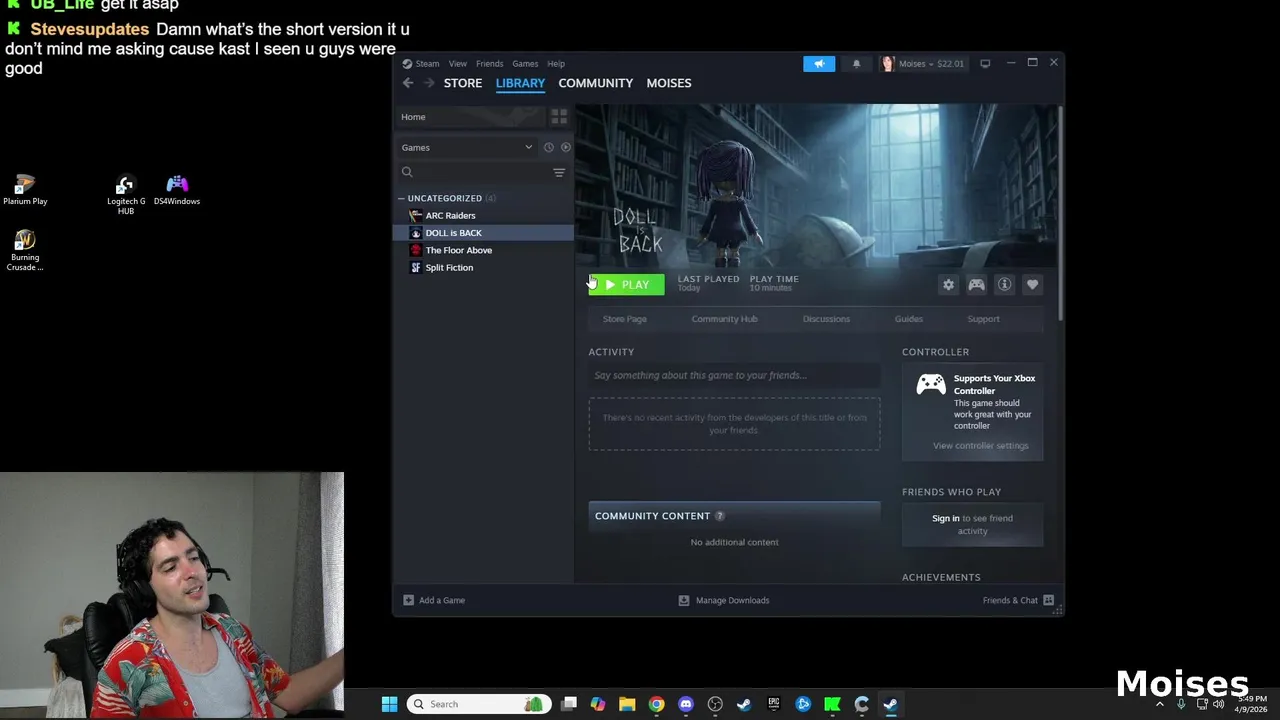Collapse the Uncategorized group
Image resolution: width=1280 pixels, height=720 pixels.
coord(401,198)
